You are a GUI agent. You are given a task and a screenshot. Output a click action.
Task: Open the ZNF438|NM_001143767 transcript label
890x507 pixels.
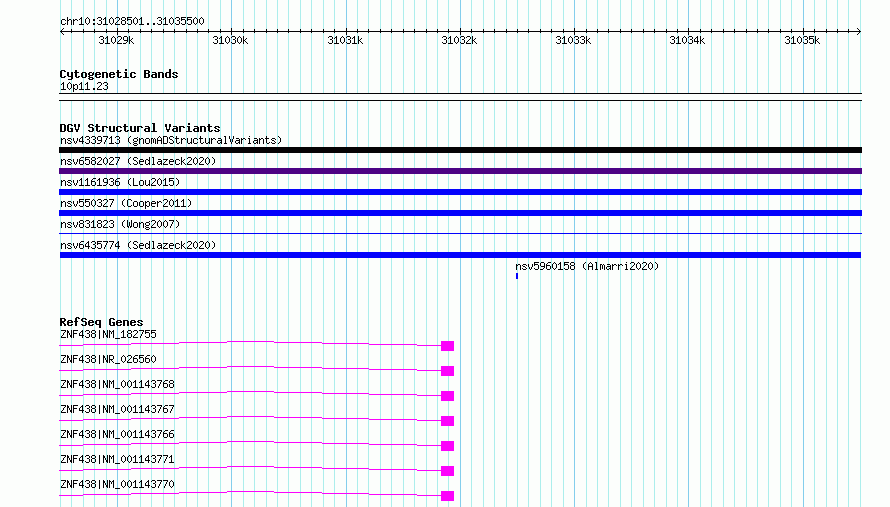point(117,409)
